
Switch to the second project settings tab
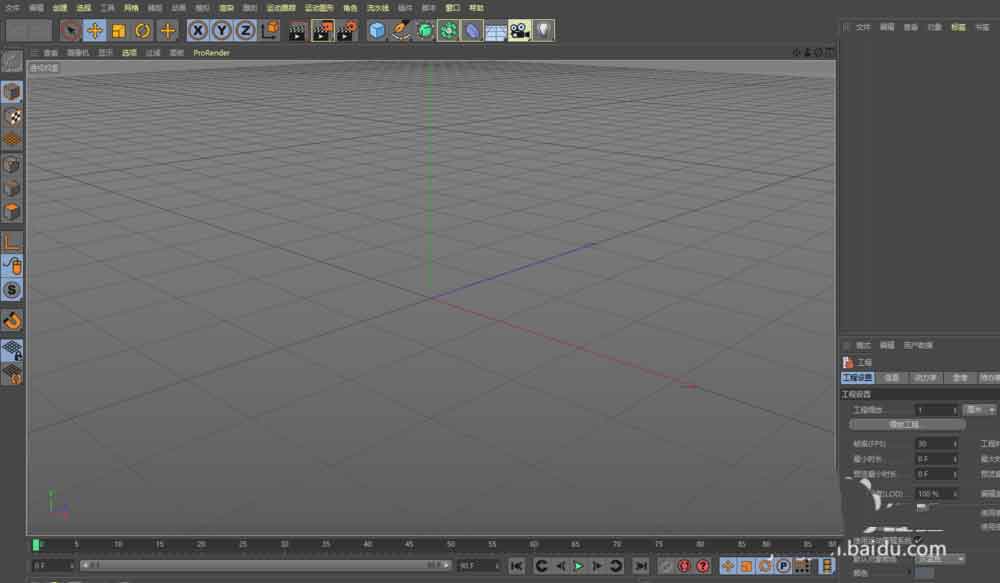(x=892, y=378)
